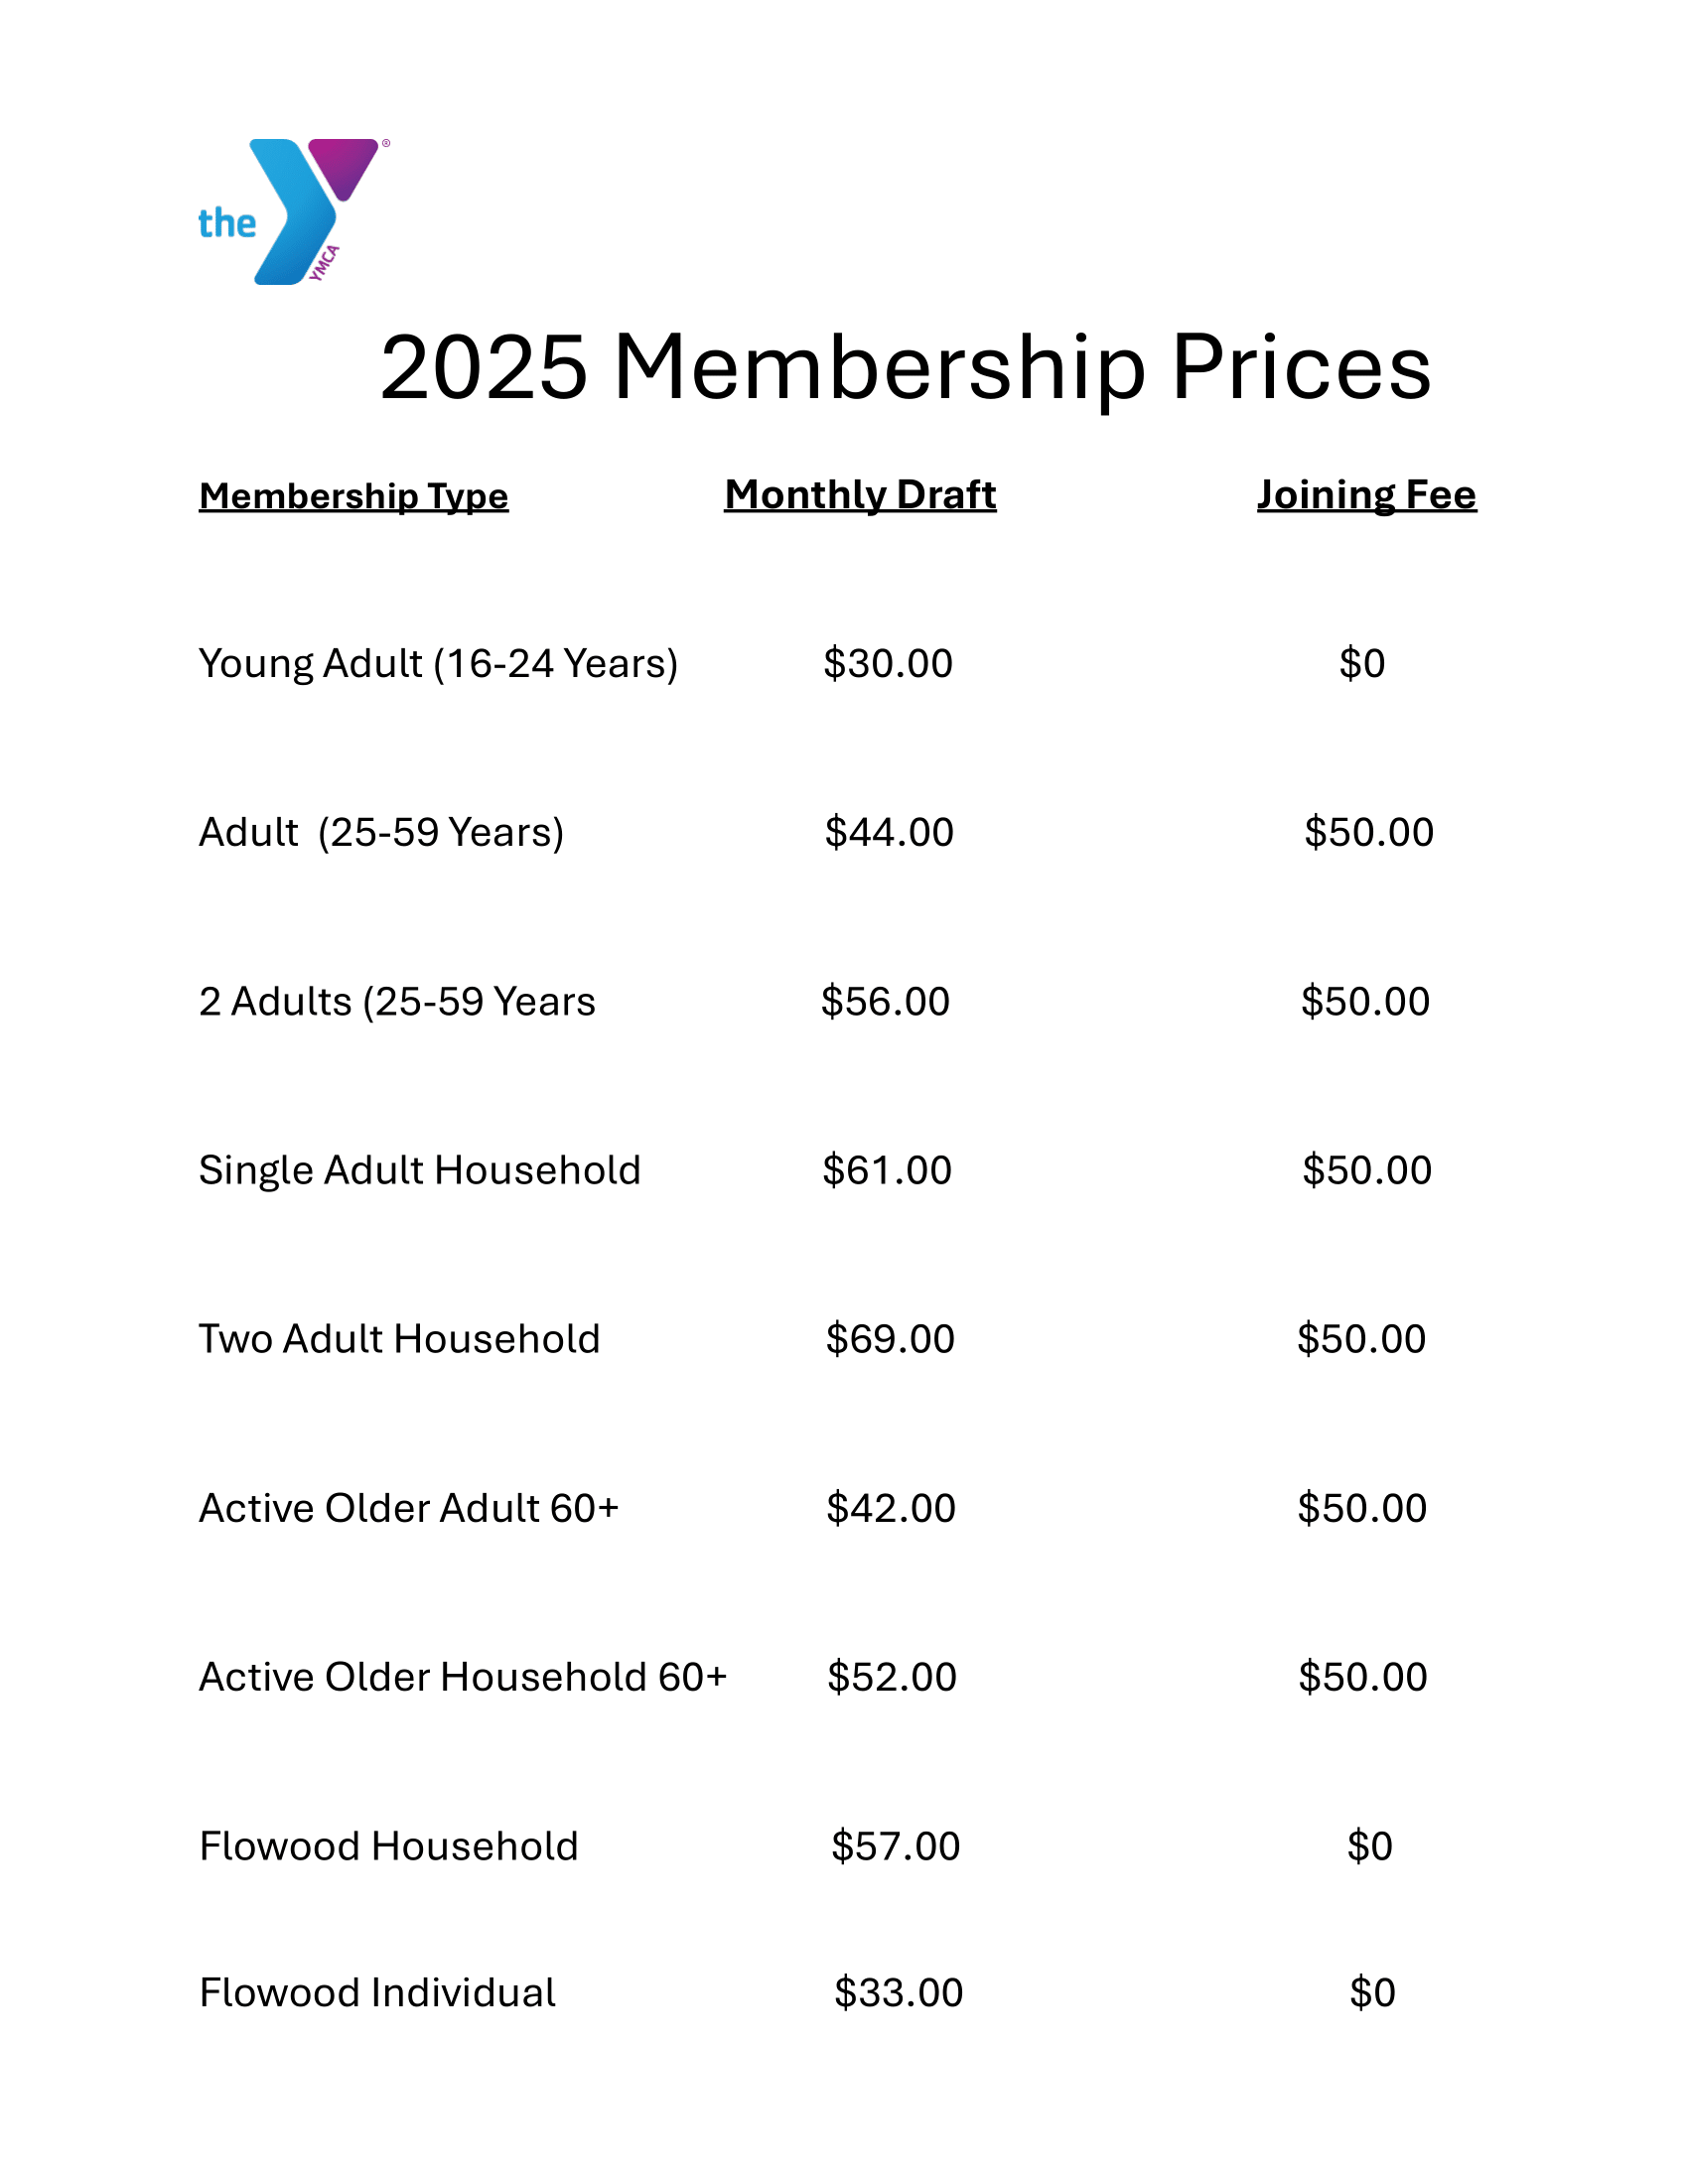Click the "Active Older Household 60+" label
The image size is (1688, 2184).
(x=463, y=1678)
